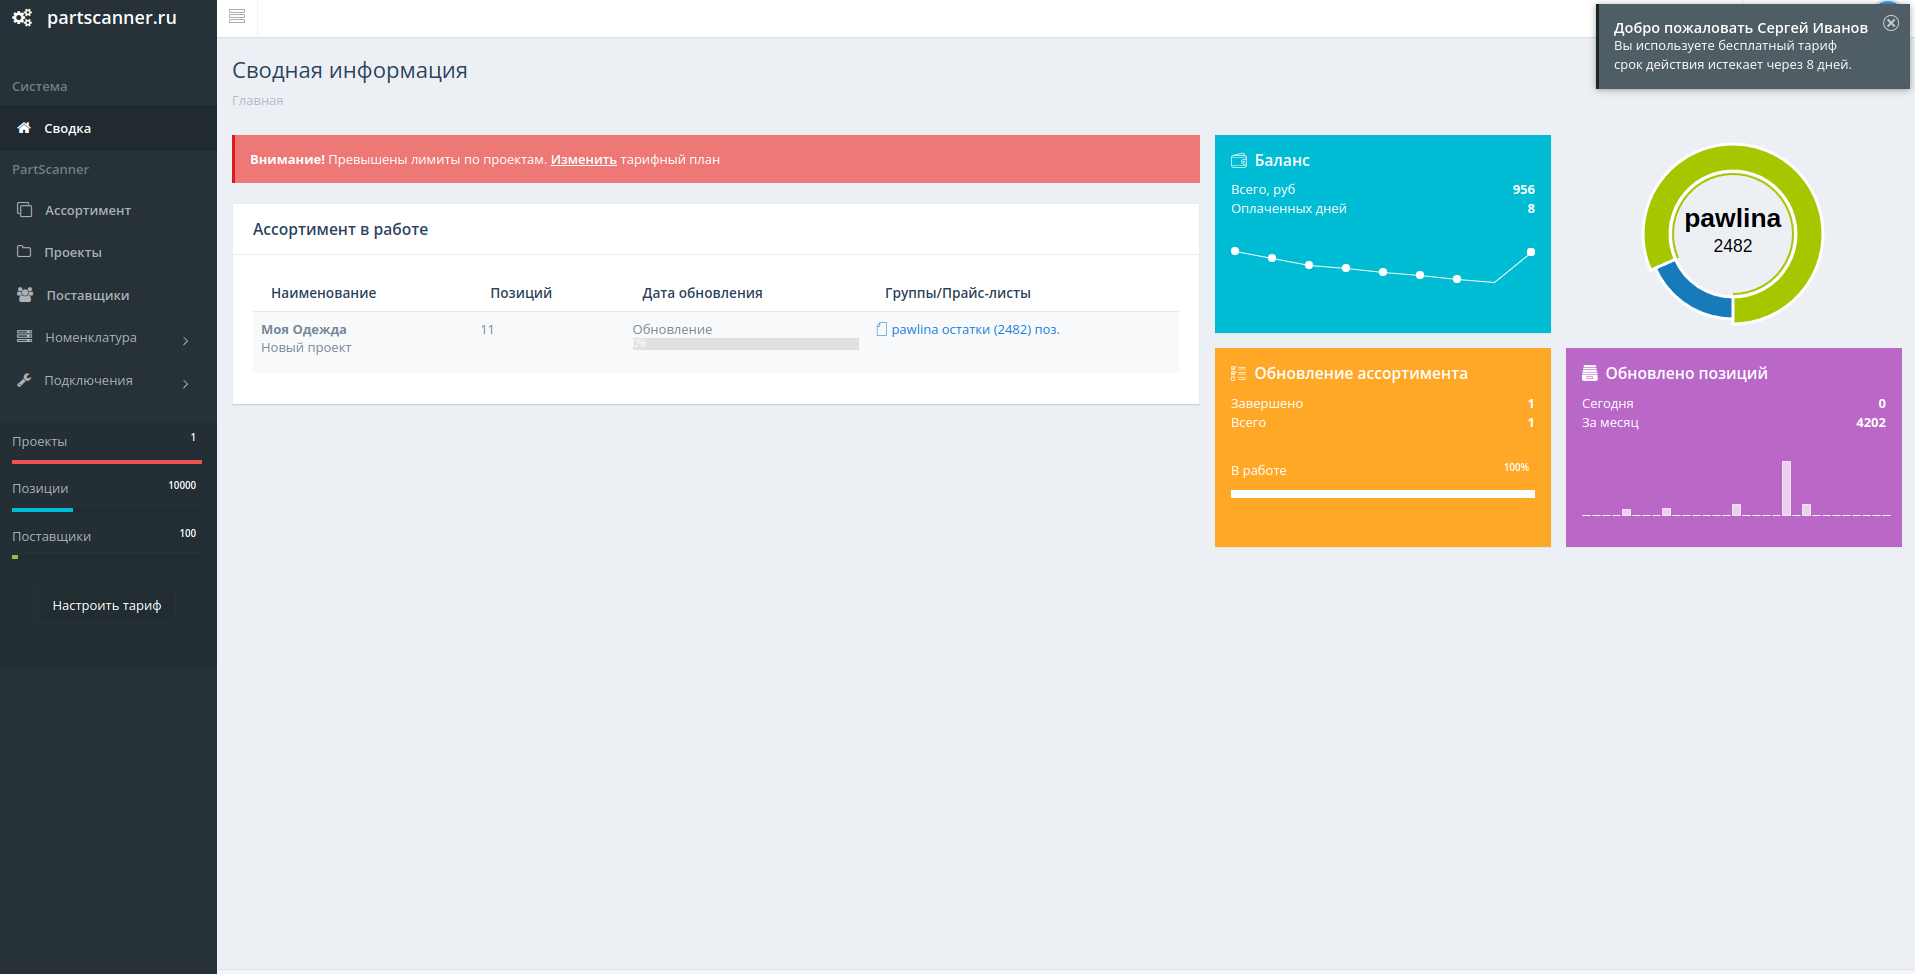1915x974 pixels.
Task: Click the Баланс wallet icon
Action: [x=1239, y=160]
